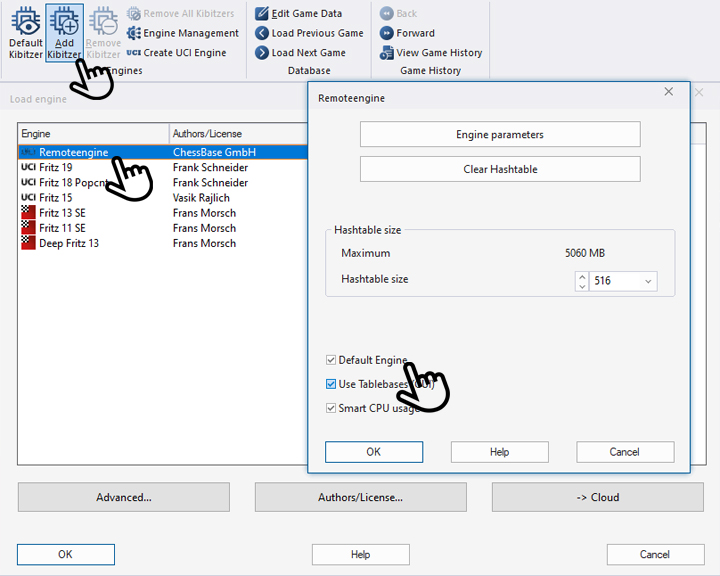This screenshot has height=576, width=720.
Task: Click the Engine parameters button
Action: point(499,135)
